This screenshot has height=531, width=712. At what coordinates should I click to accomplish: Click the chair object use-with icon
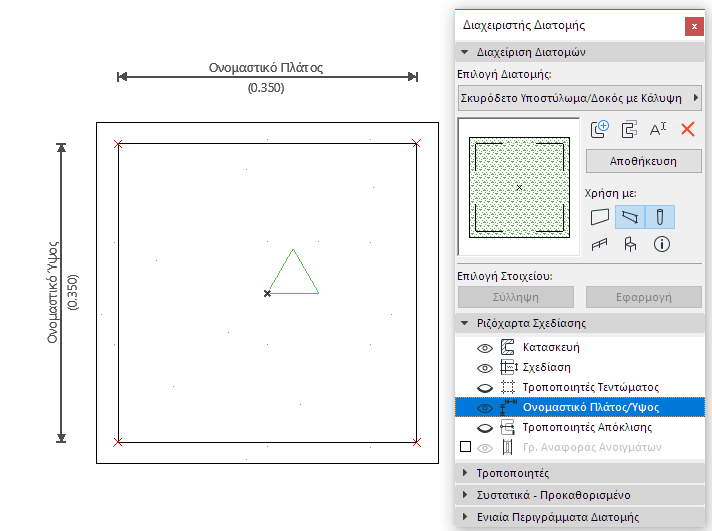pyautogui.click(x=630, y=244)
